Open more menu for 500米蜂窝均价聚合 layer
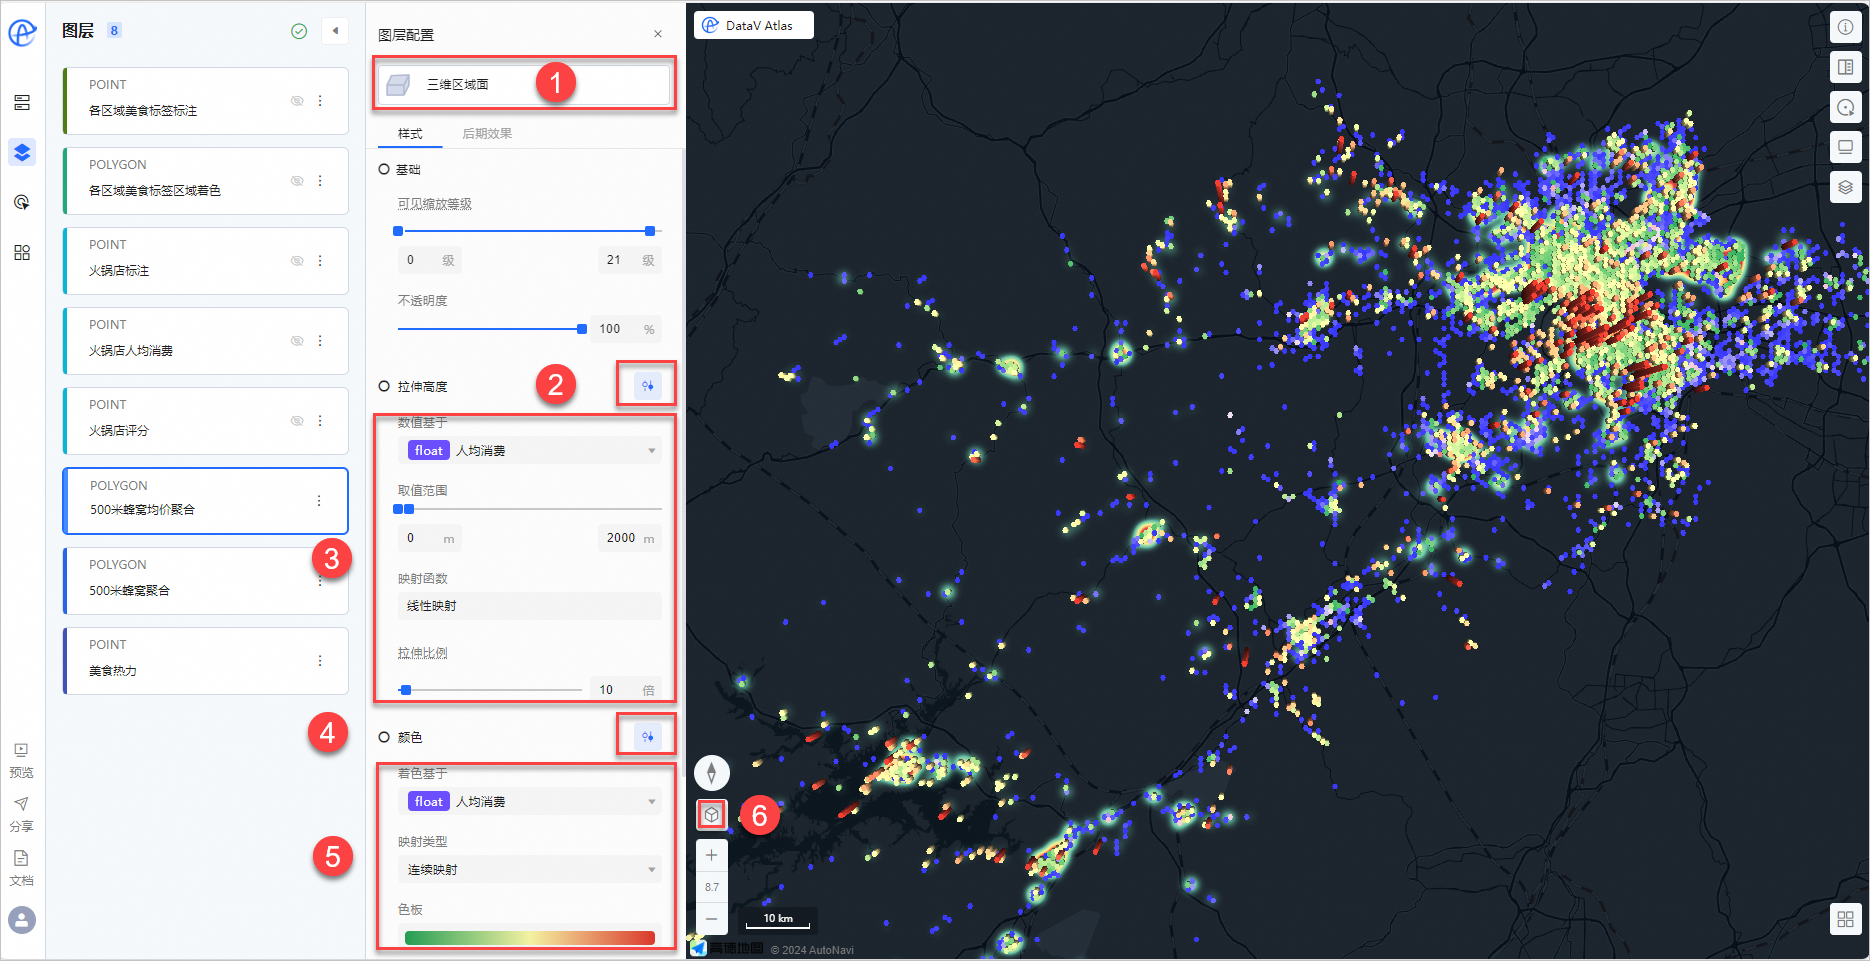This screenshot has height=961, width=1870. pos(319,501)
